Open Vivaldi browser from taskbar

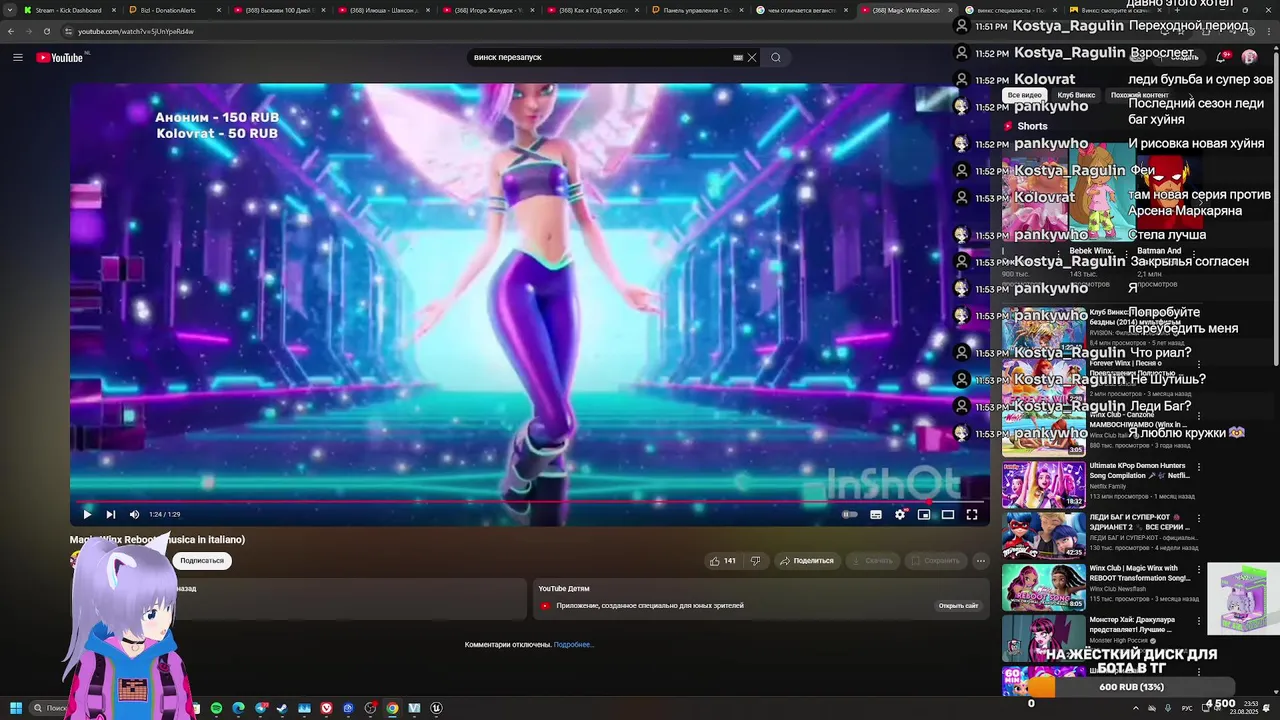pos(326,708)
